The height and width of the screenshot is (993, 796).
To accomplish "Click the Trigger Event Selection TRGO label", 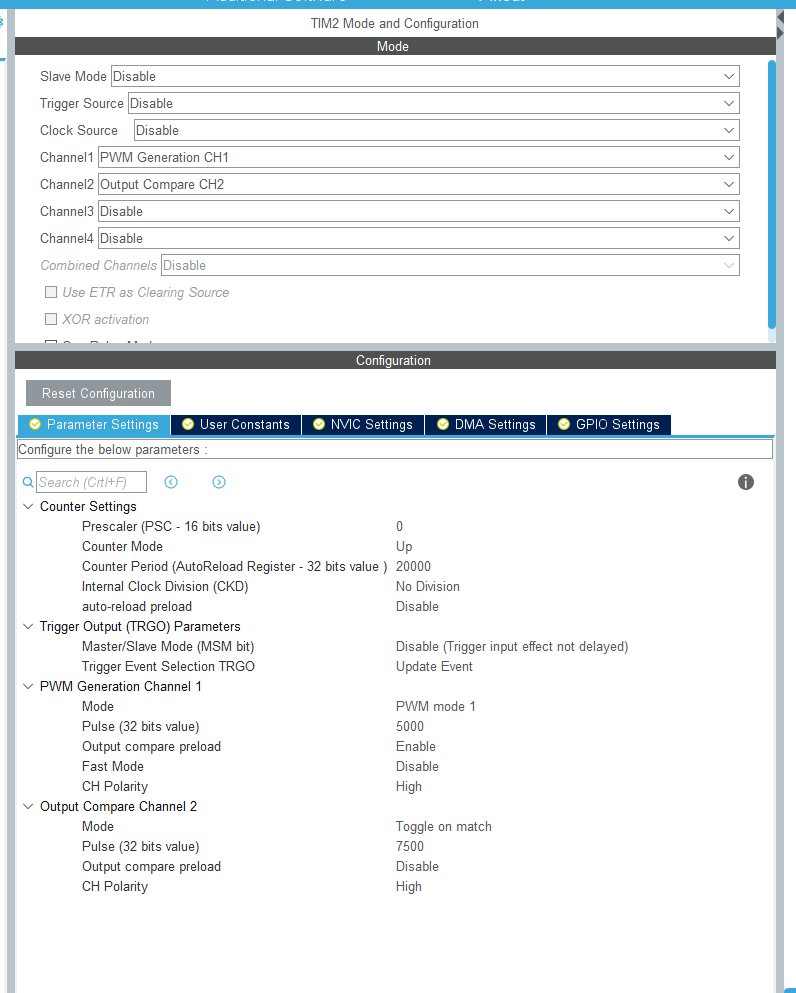I will tap(168, 666).
